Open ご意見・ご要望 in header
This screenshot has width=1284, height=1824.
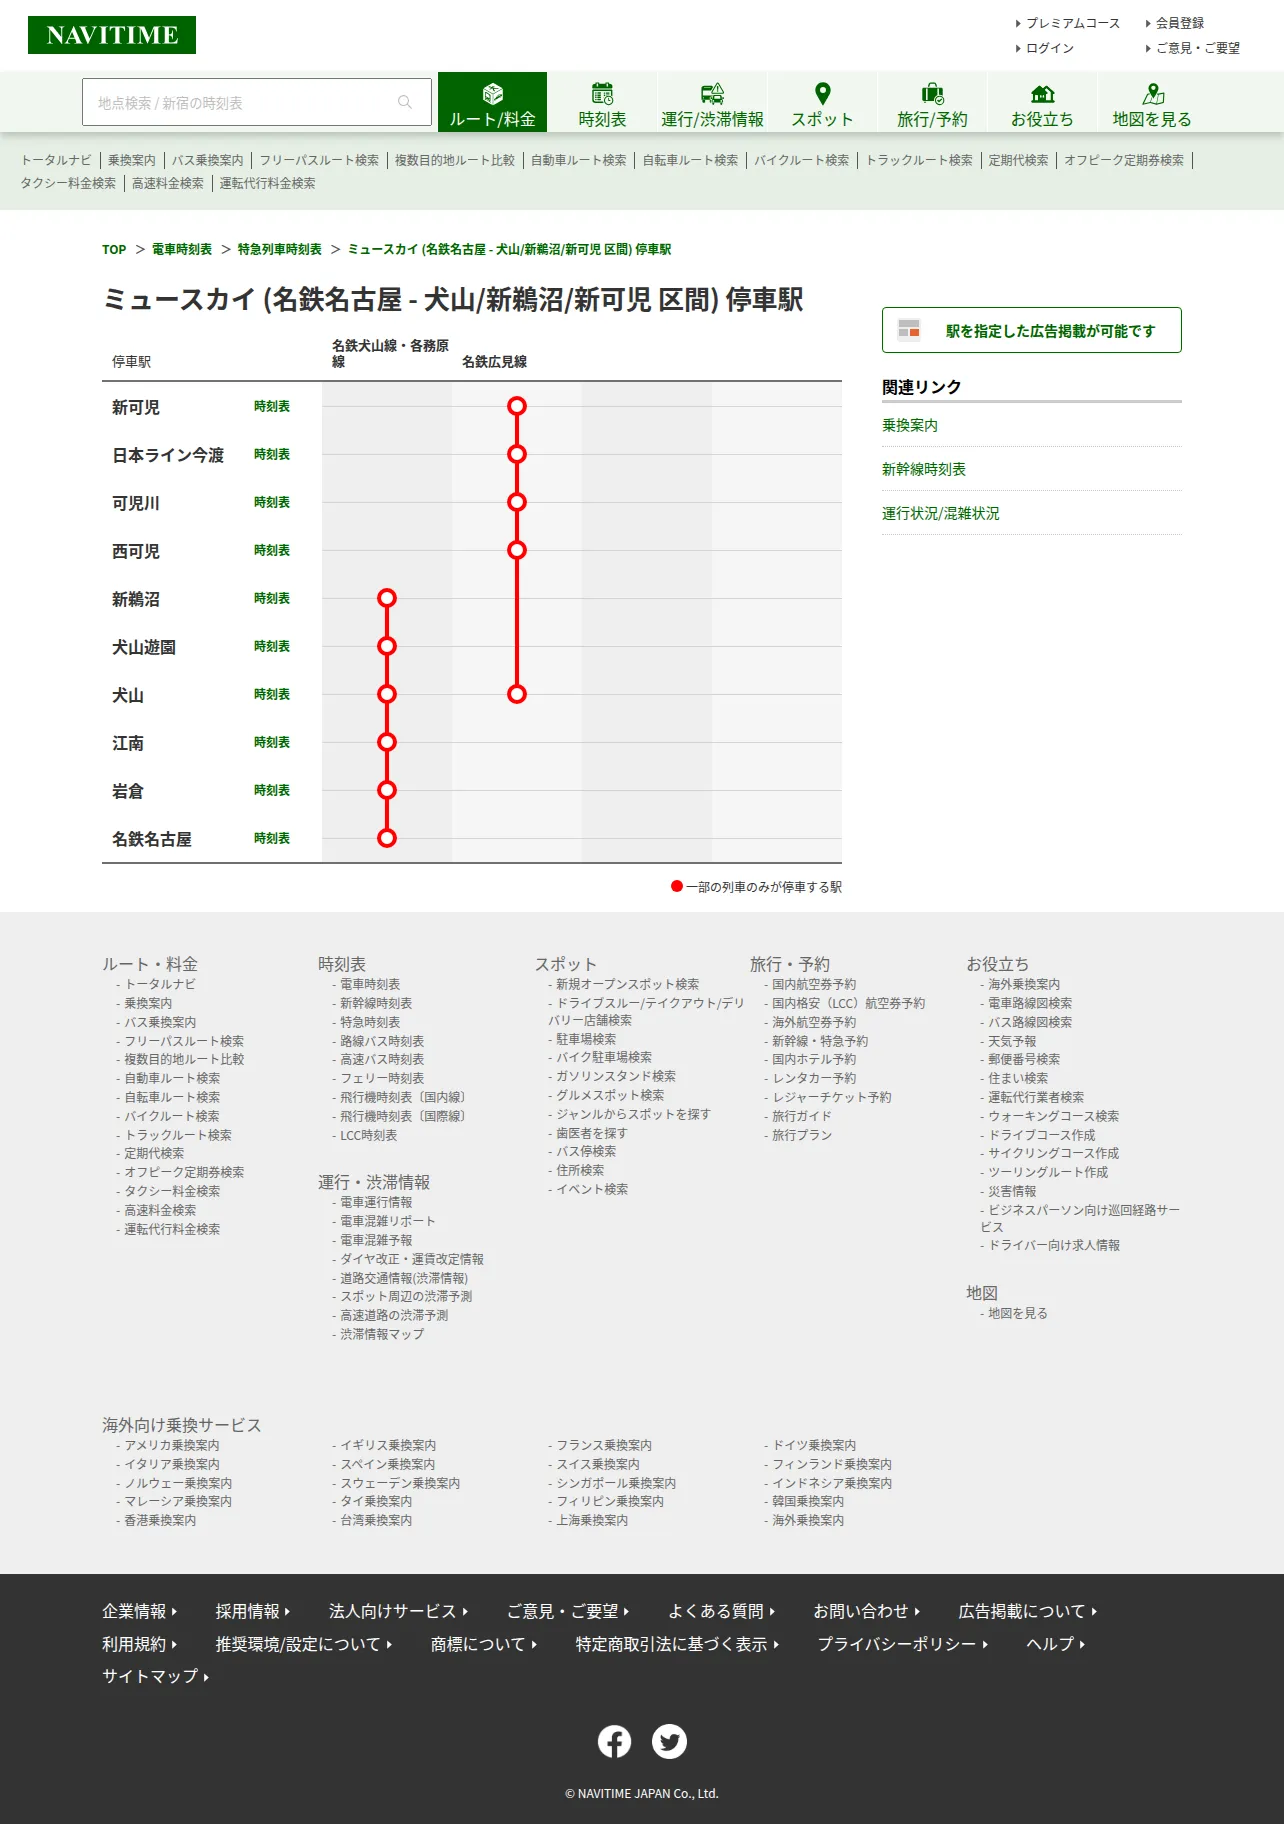coord(1197,48)
